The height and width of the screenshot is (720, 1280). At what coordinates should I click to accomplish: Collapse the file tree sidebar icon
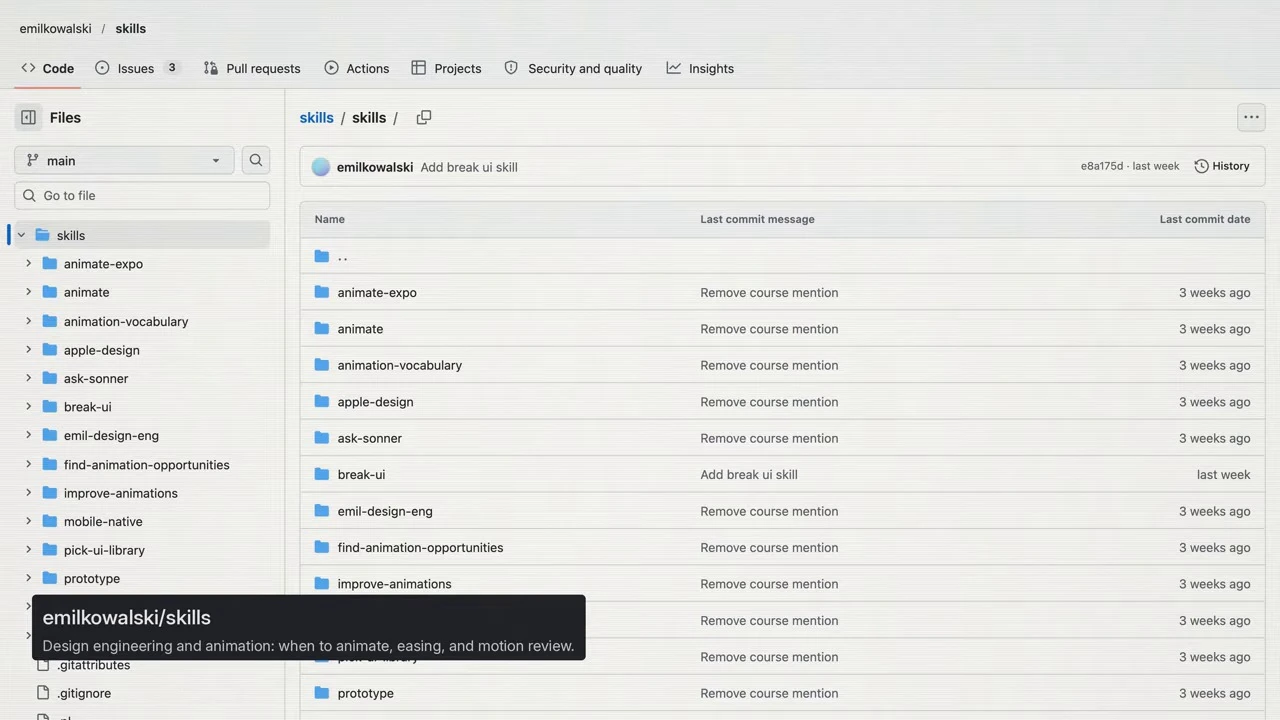coord(28,118)
